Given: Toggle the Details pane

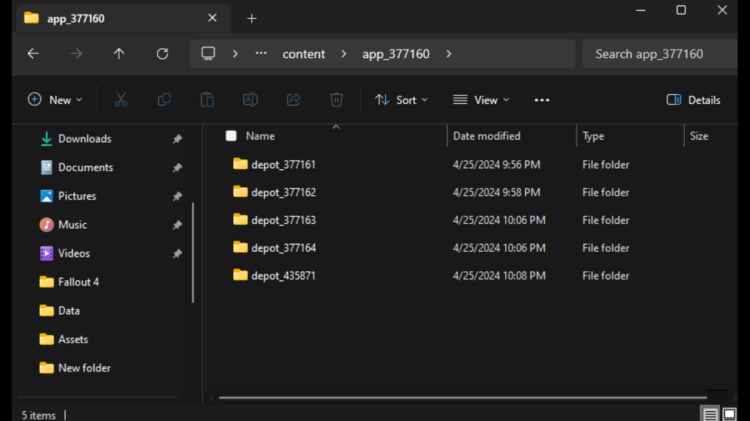Looking at the screenshot, I should click(693, 100).
